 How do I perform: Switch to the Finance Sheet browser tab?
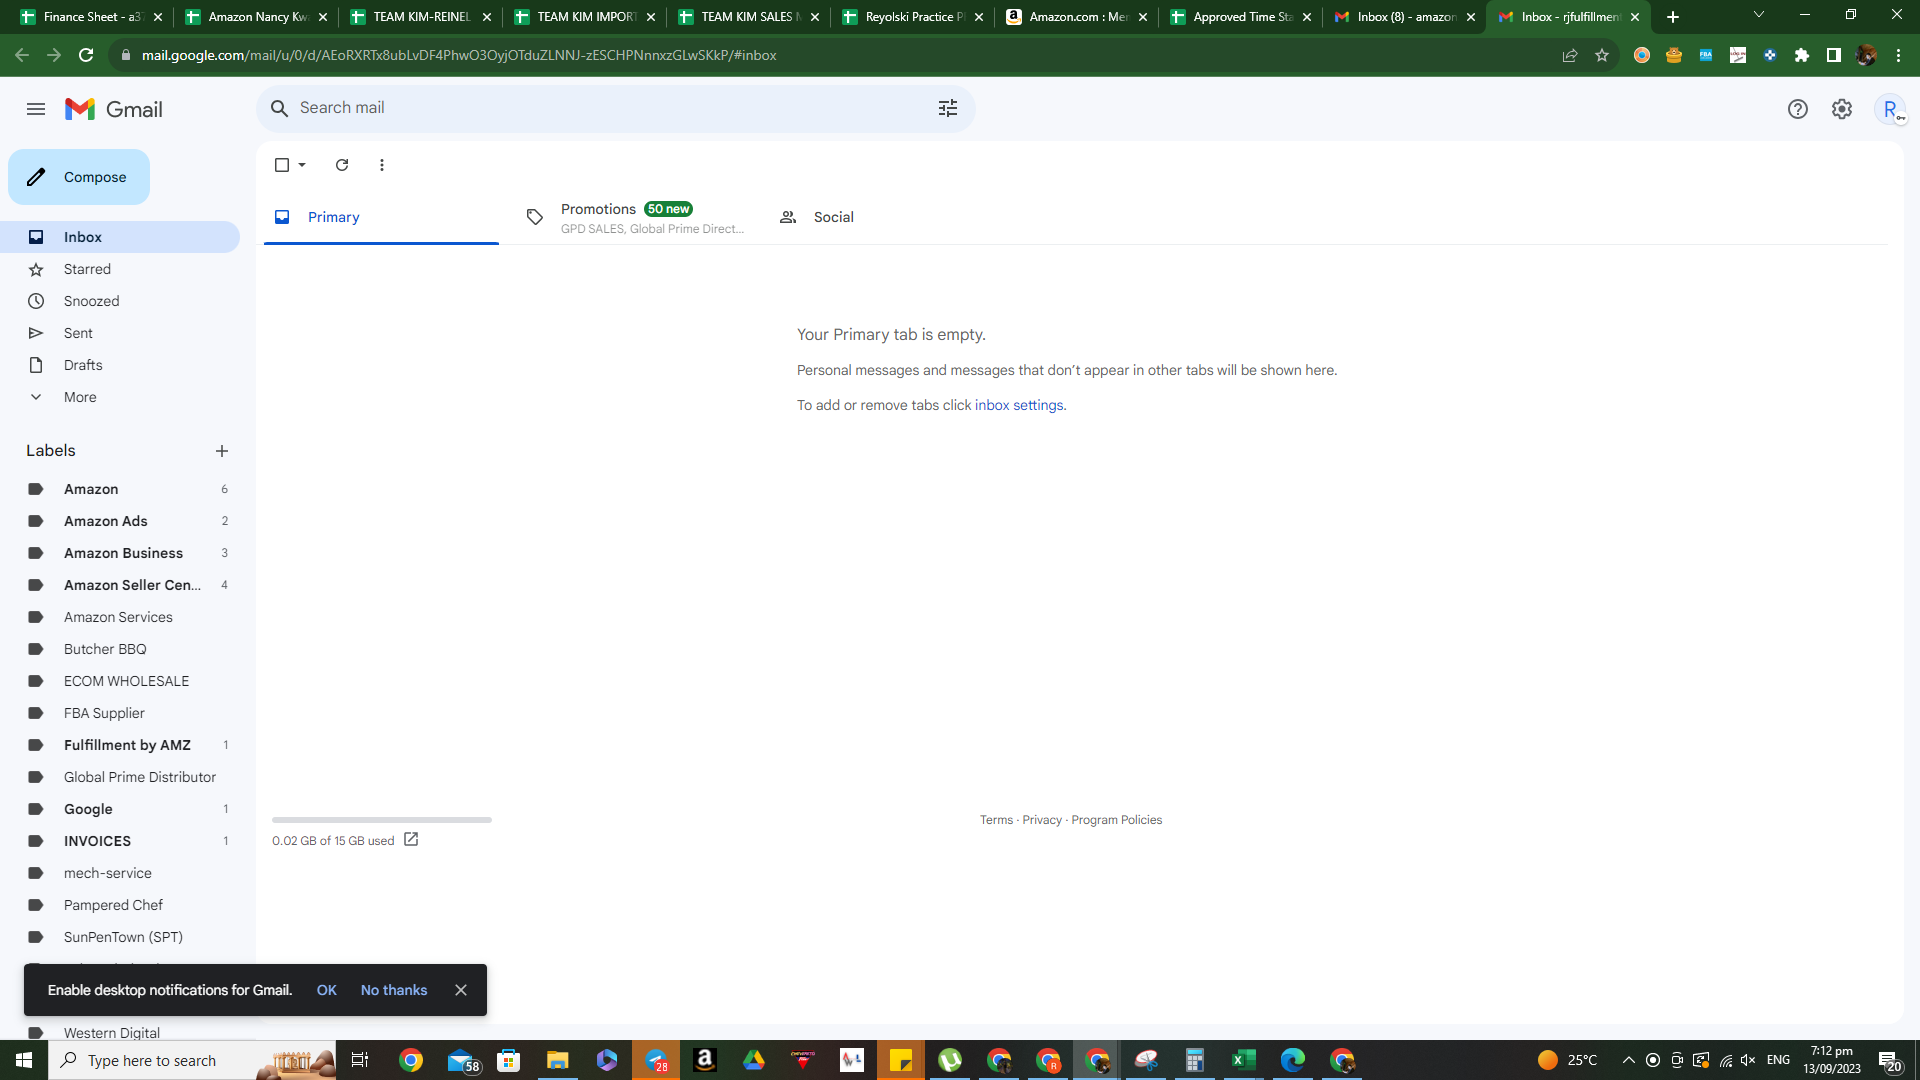coord(90,17)
